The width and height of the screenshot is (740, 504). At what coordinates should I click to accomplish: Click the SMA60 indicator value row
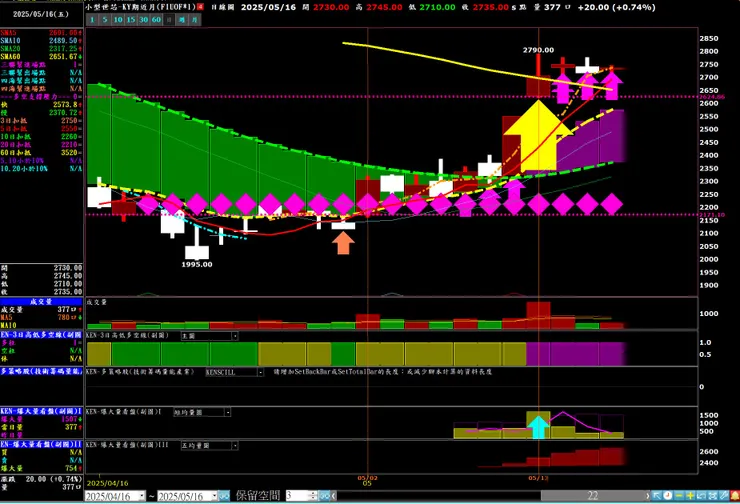(x=42, y=57)
